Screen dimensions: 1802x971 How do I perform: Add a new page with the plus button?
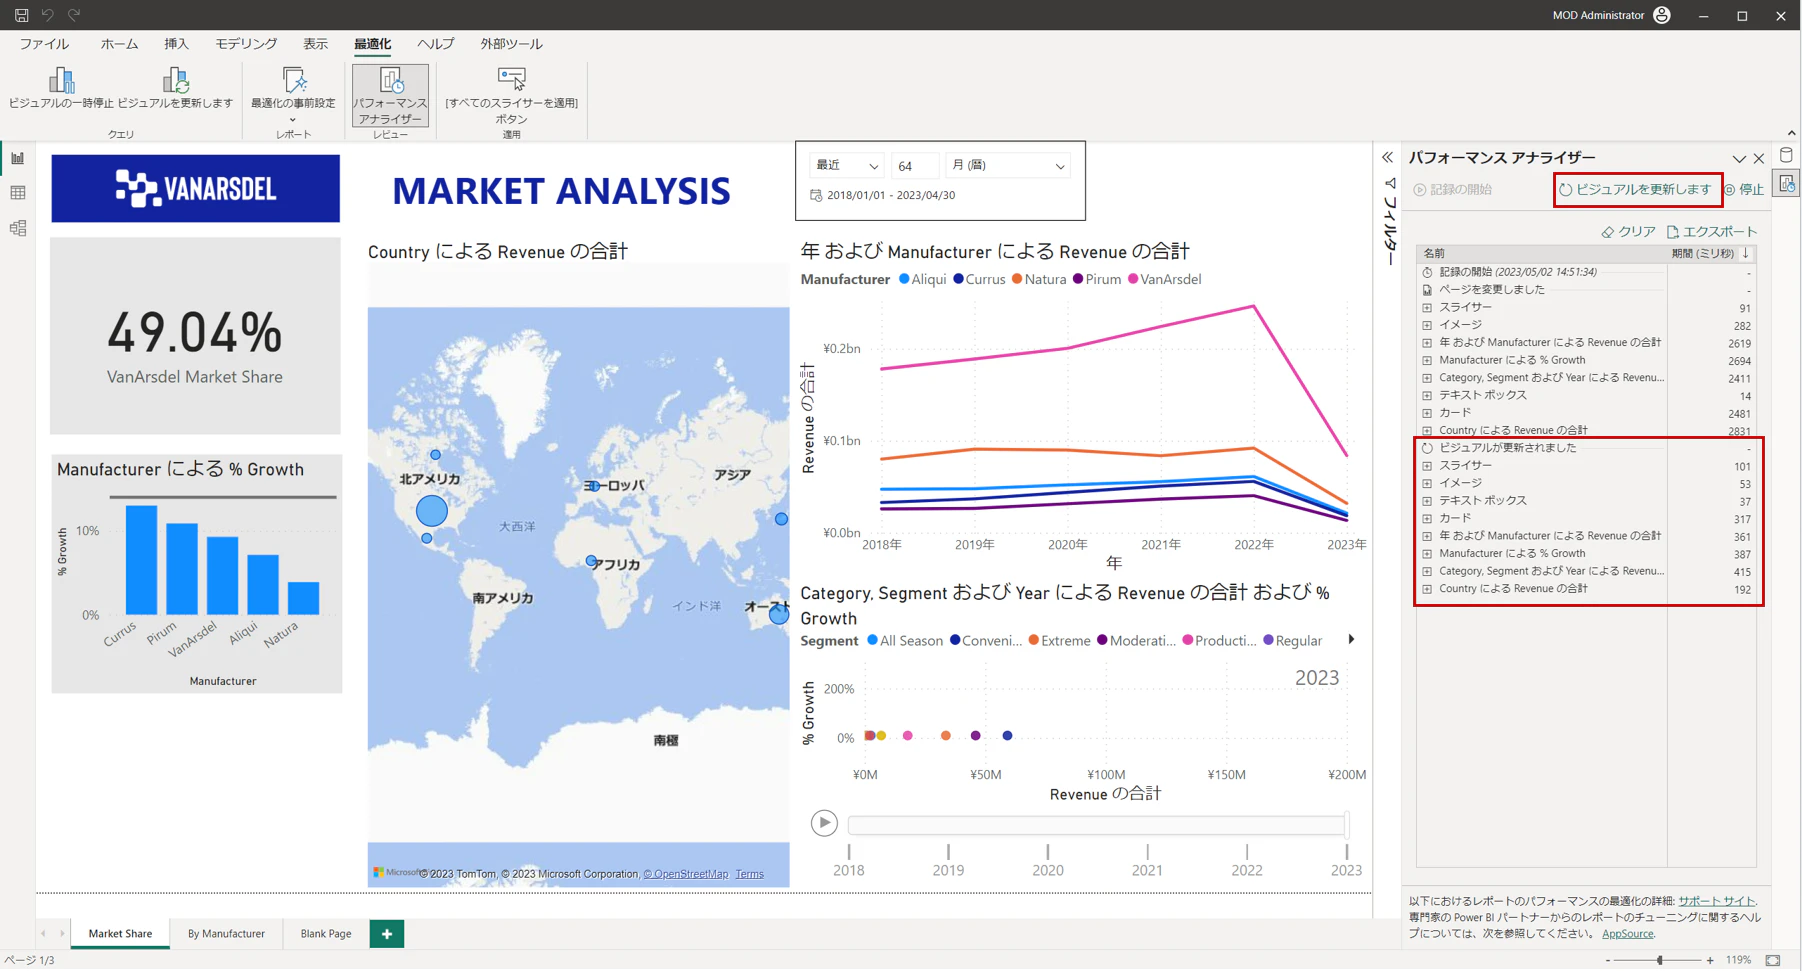coord(387,934)
